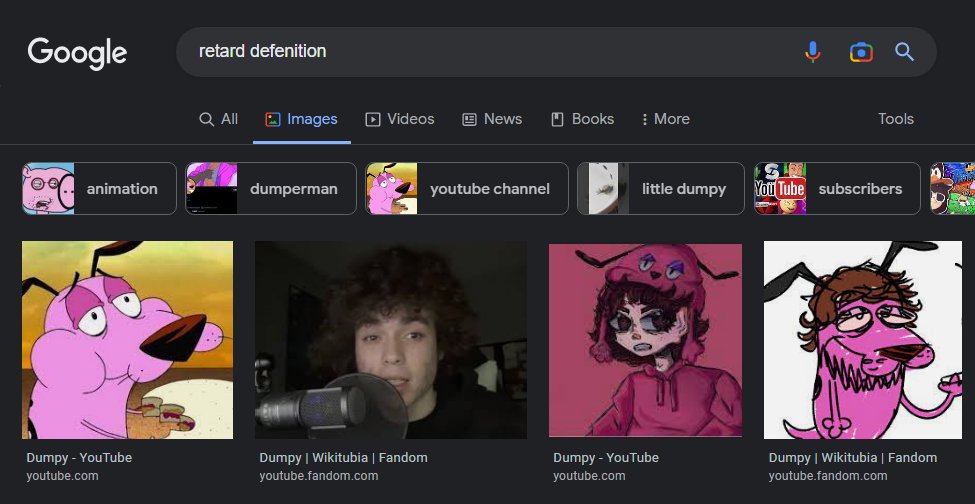Submit search with magnifying glass icon
The image size is (975, 504).
[x=904, y=52]
